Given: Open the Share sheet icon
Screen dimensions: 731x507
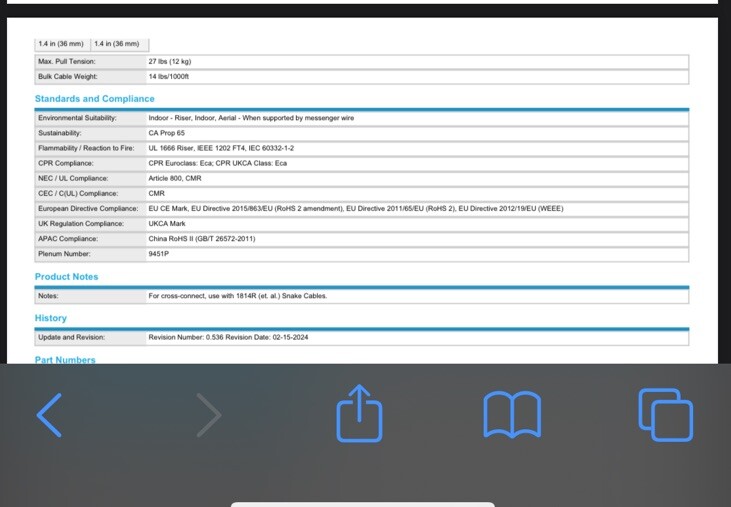Looking at the screenshot, I should tap(359, 413).
